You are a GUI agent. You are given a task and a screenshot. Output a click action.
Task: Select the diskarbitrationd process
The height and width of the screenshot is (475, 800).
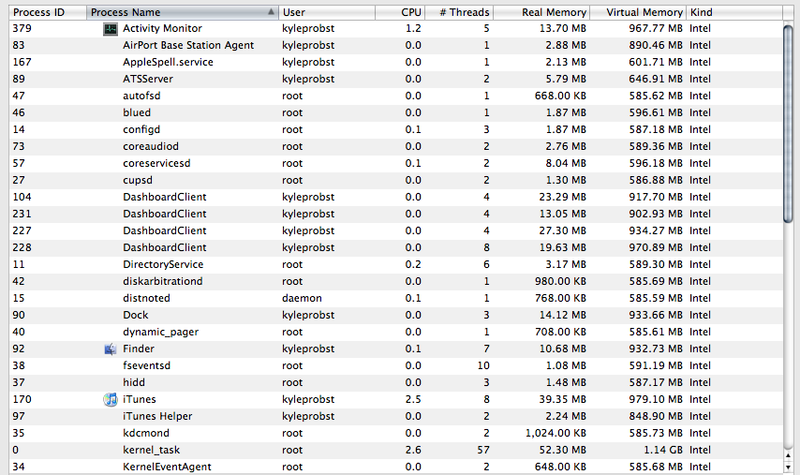(x=395, y=281)
